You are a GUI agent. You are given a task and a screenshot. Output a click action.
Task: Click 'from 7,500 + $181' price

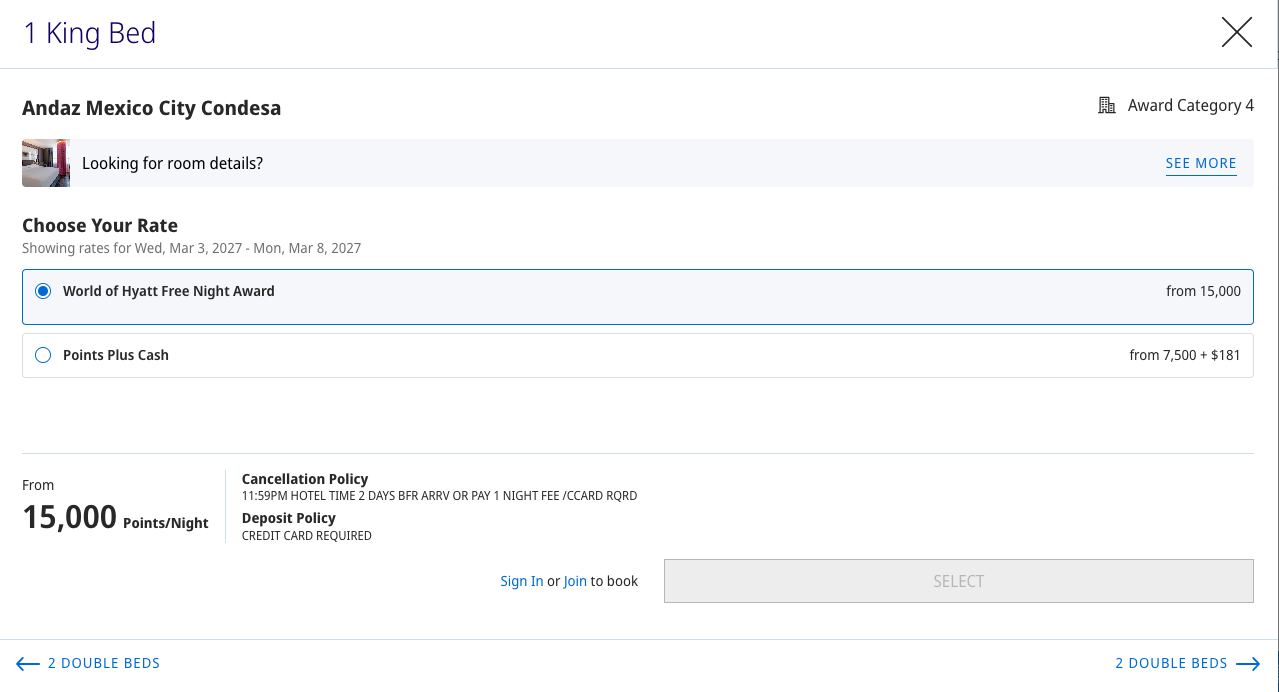click(1185, 355)
